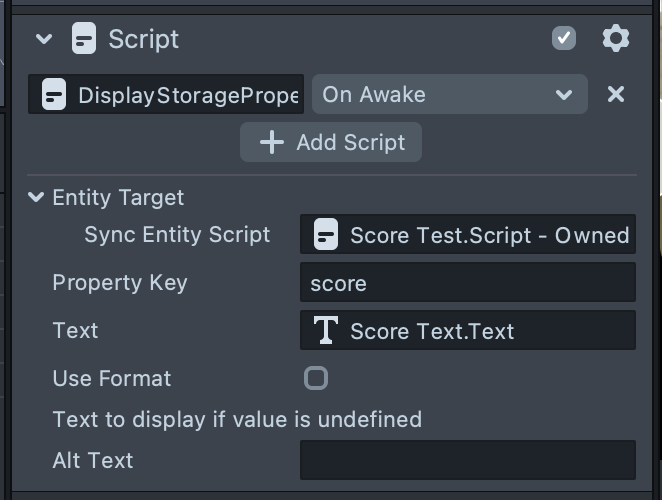662x500 pixels.
Task: Click the DisplayStorageProperty script file icon
Action: (53, 95)
